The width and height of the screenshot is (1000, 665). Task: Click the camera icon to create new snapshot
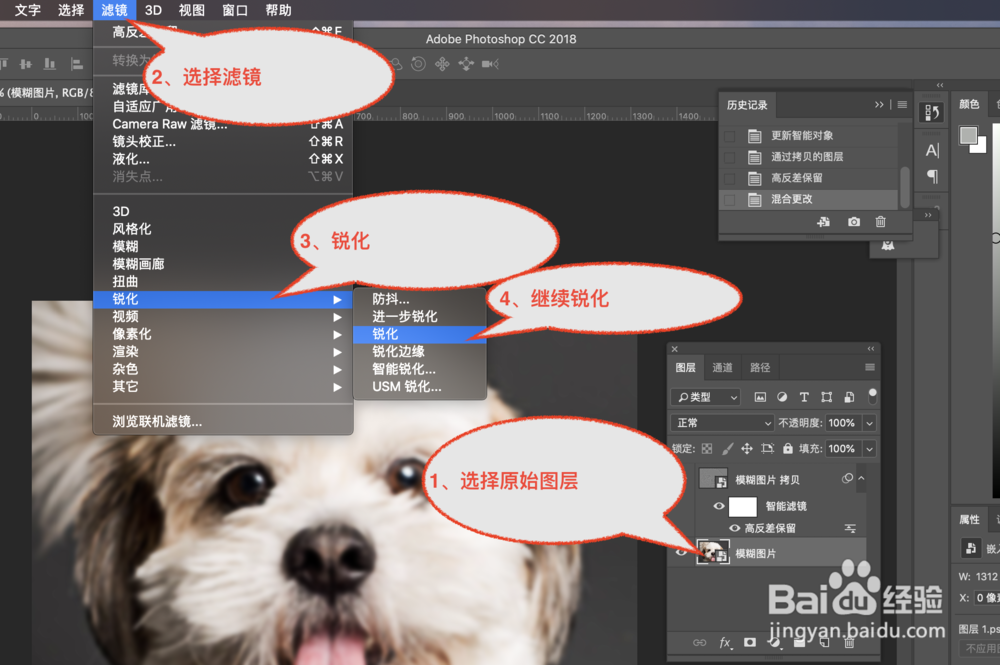(854, 221)
